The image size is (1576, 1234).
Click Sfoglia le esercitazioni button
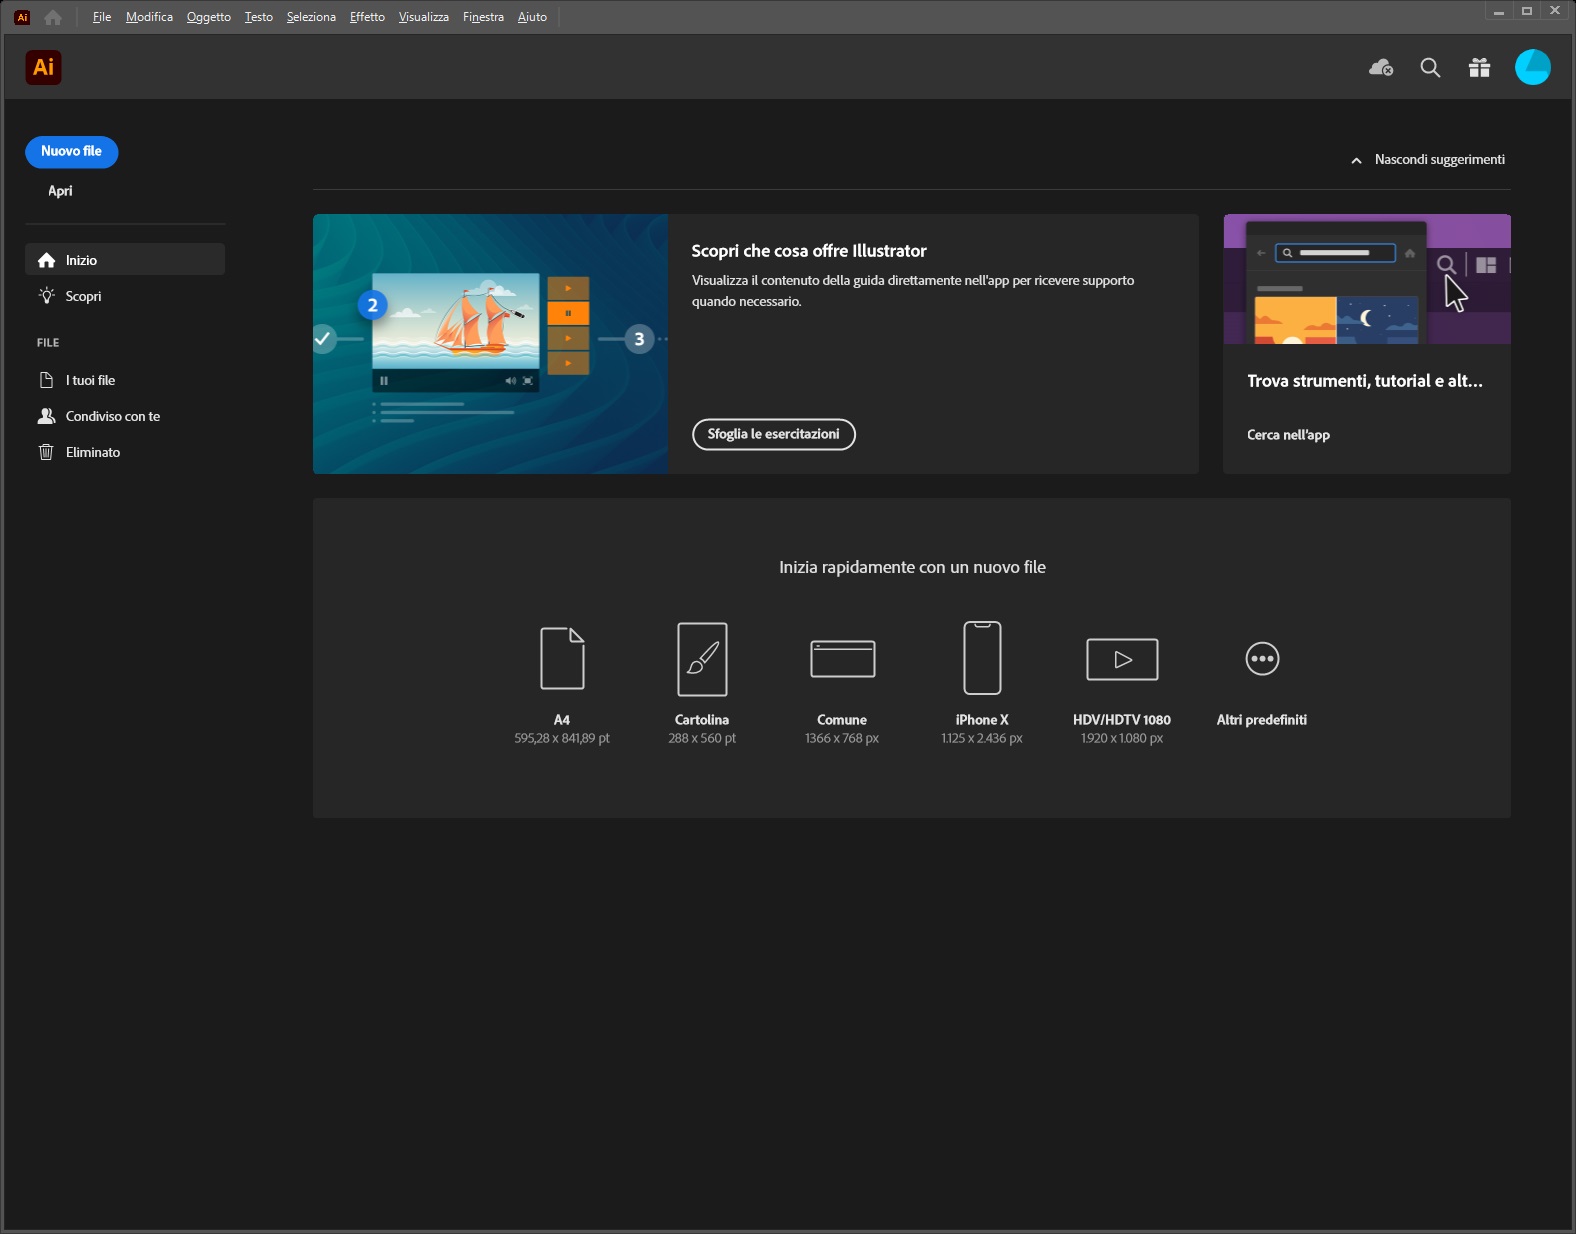[773, 434]
